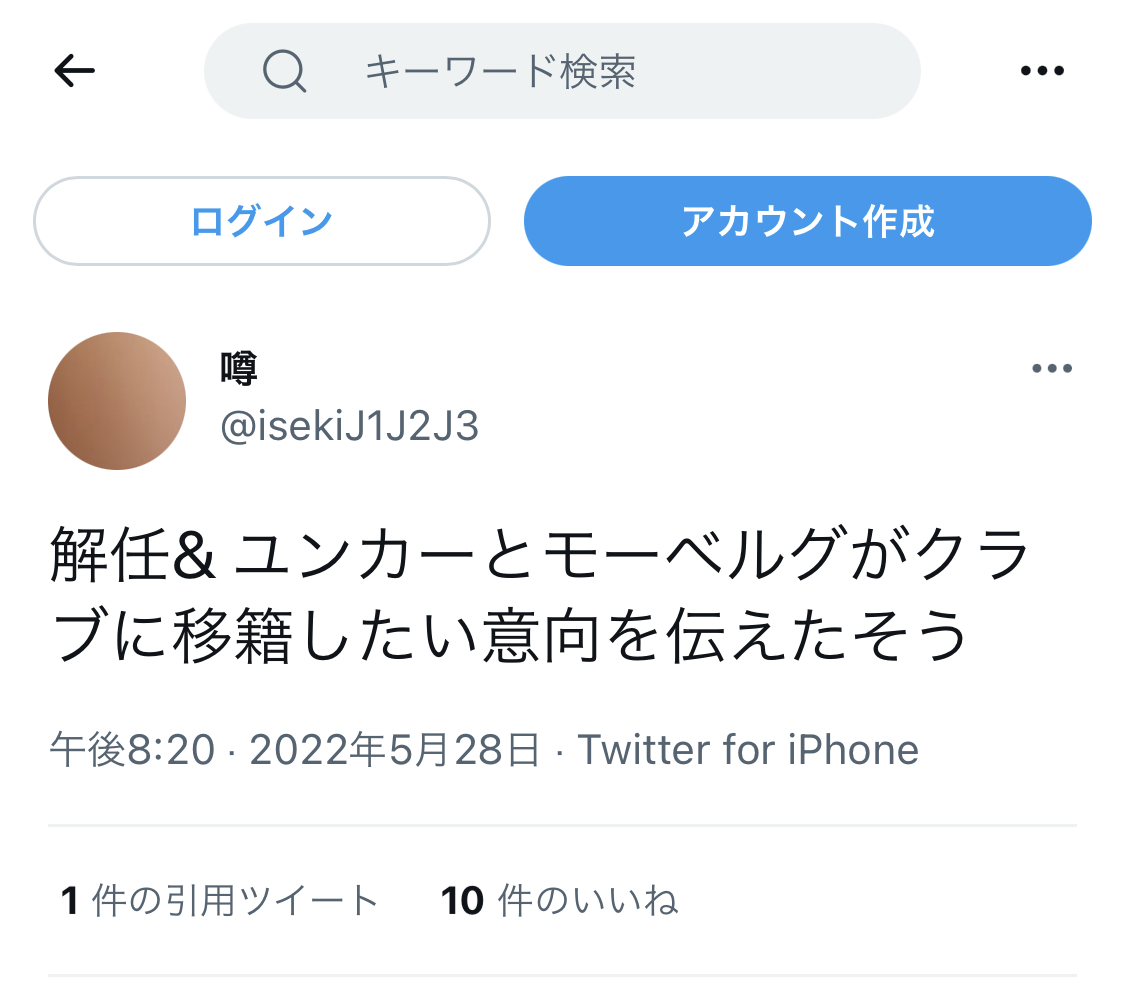Select the tweet text about ユンカー

[x=540, y=595]
